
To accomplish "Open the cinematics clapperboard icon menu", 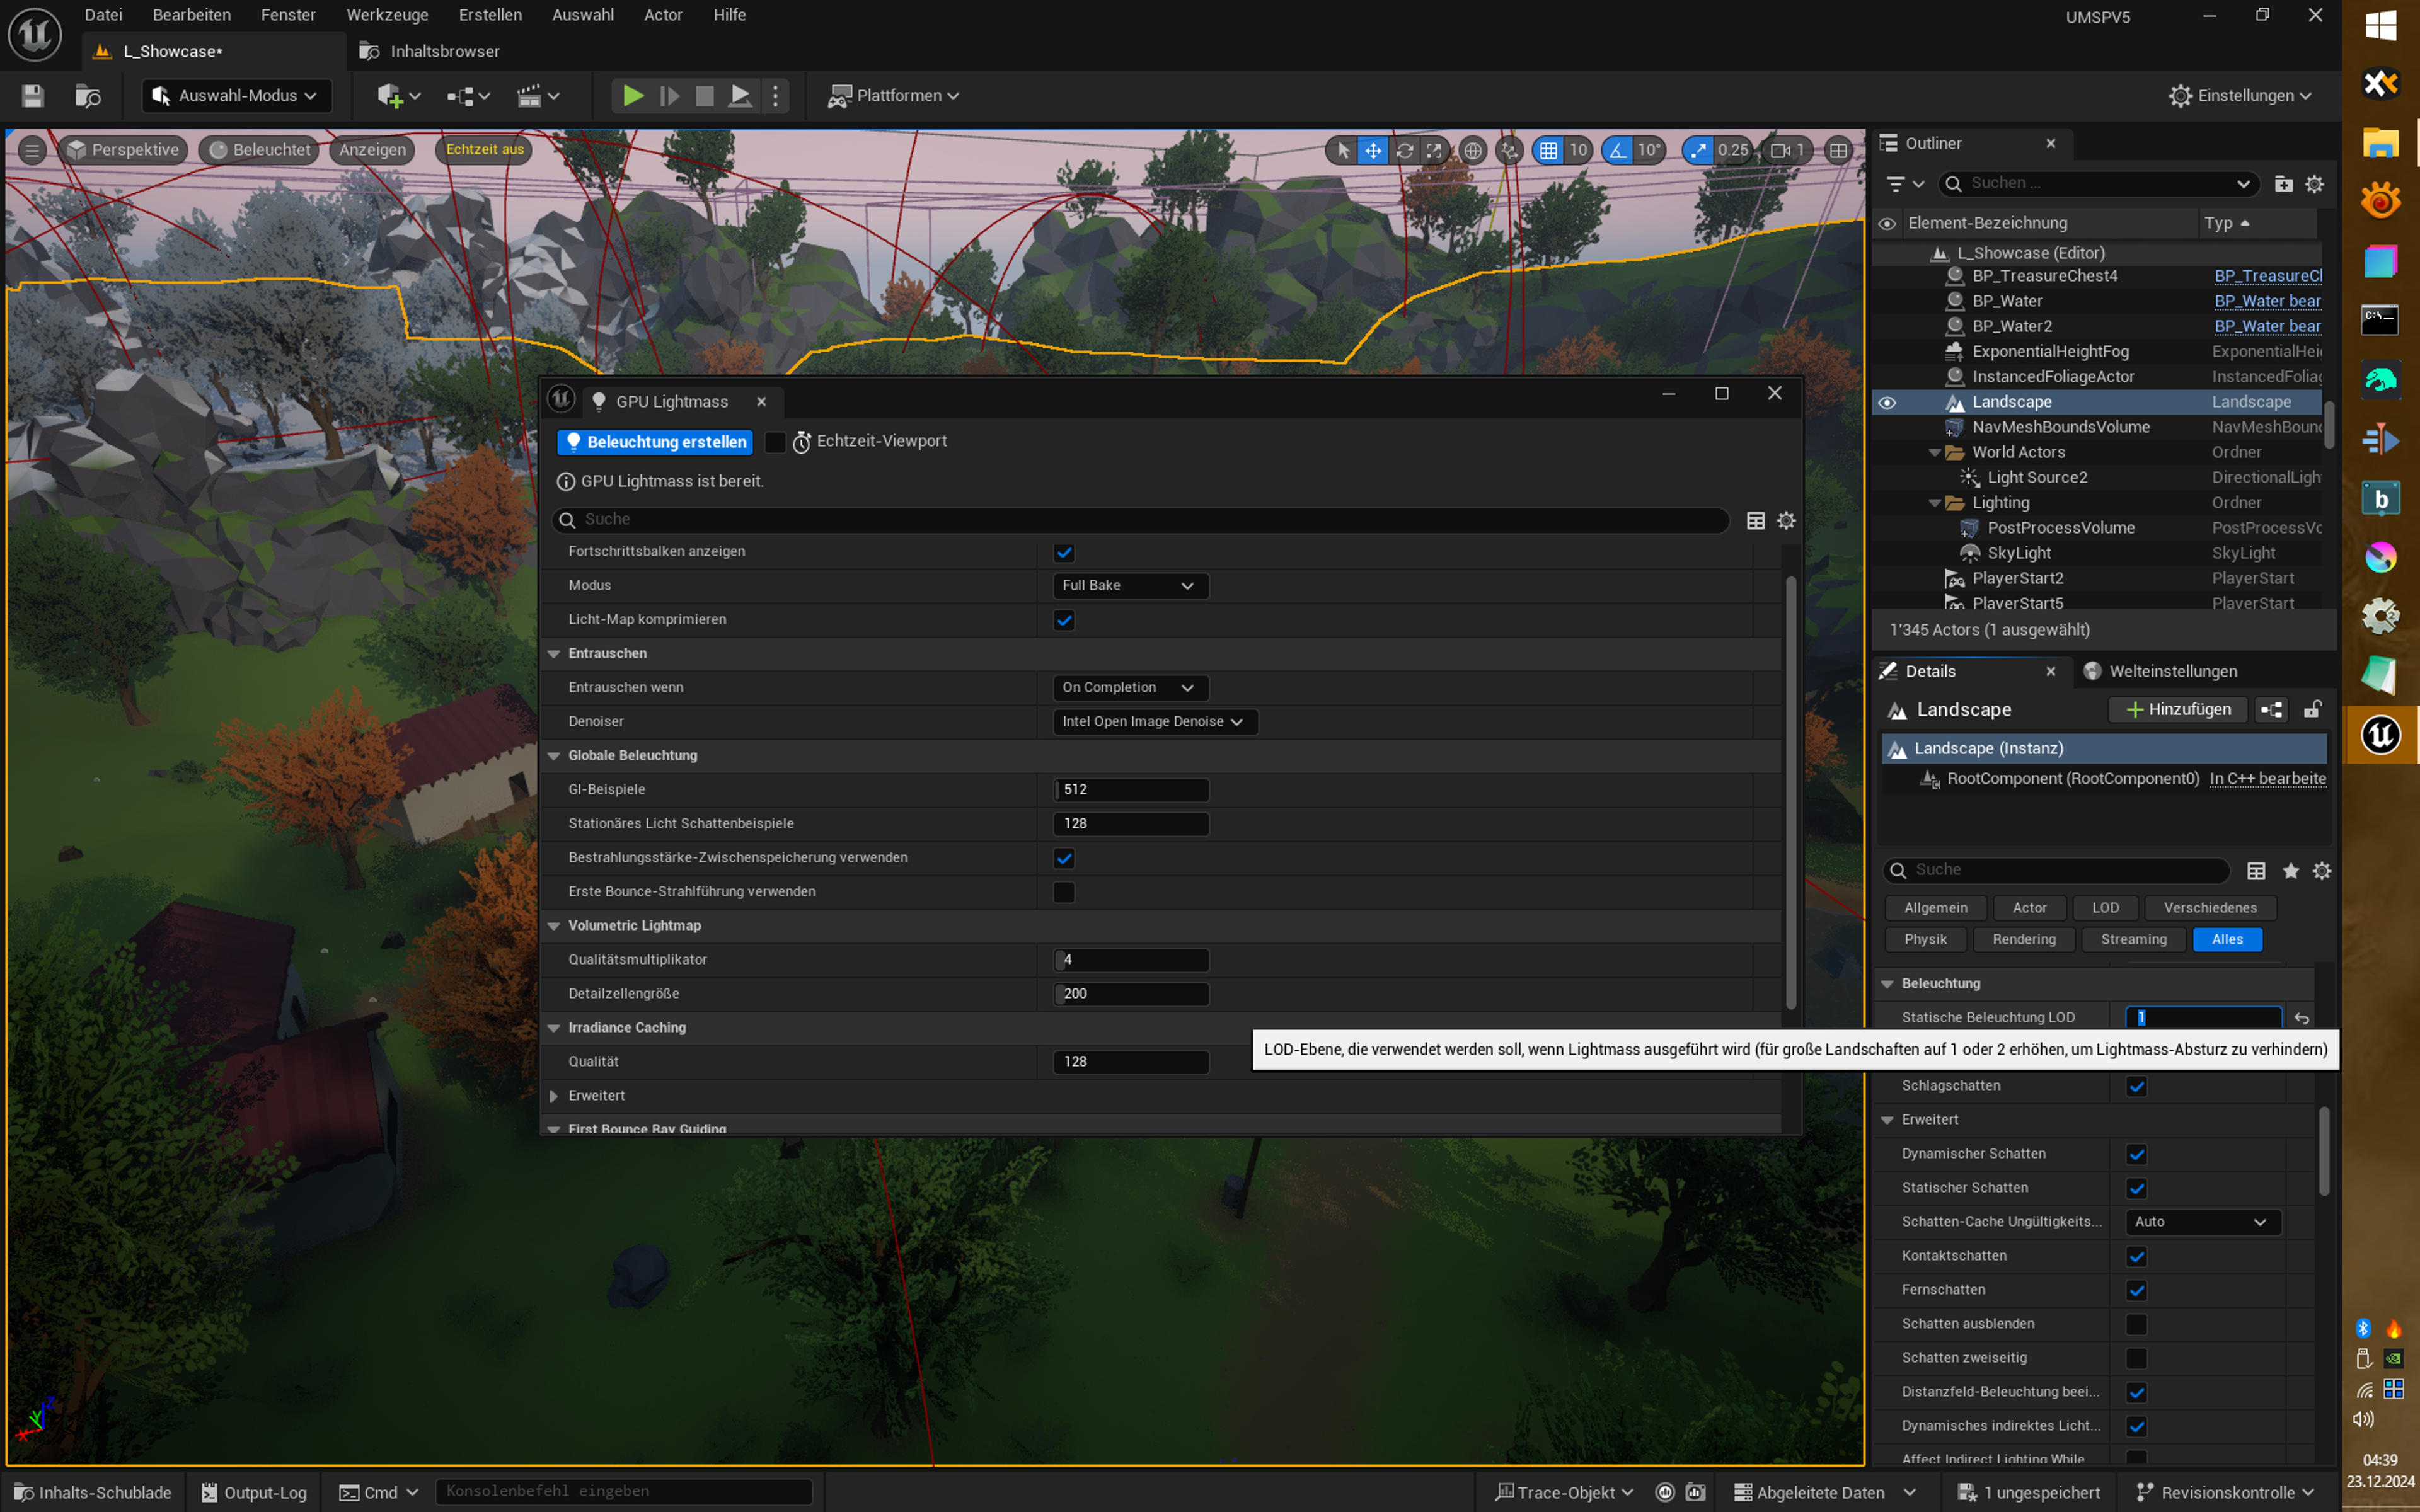I will 537,96.
